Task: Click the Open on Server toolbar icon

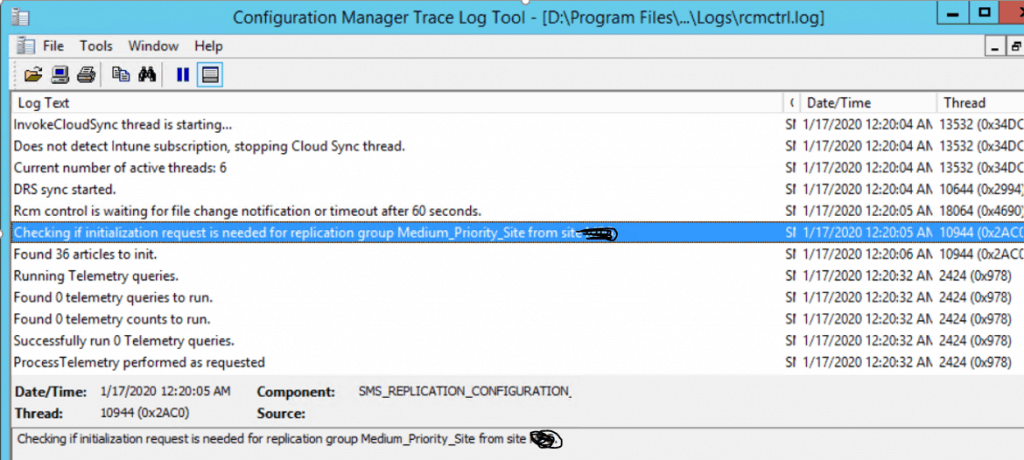Action: 60,74
